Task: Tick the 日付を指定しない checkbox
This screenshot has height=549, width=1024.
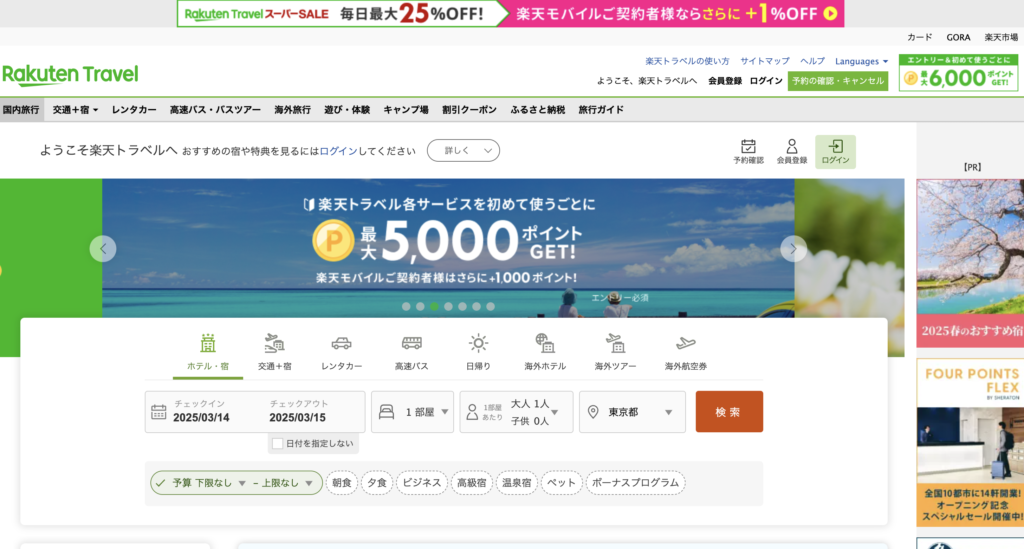Action: pos(278,443)
